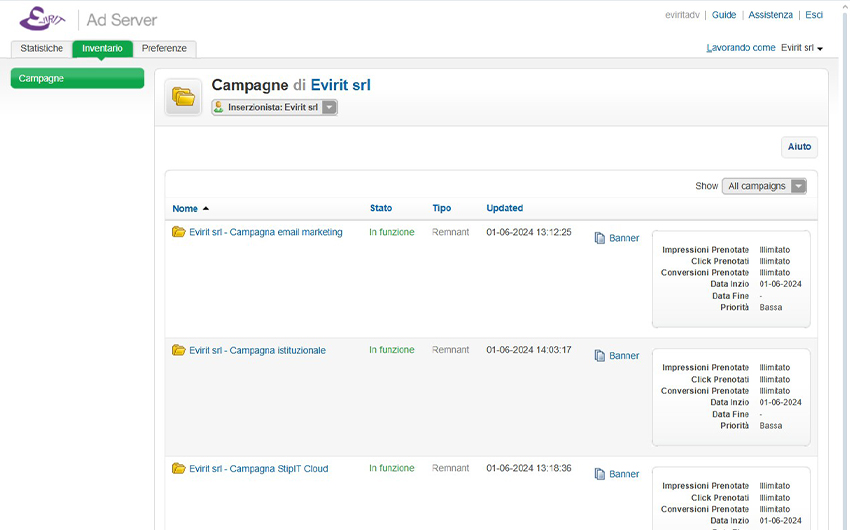Screen dimensions: 850x530
Task: Switch to the Statistiche tab
Action: point(41,48)
